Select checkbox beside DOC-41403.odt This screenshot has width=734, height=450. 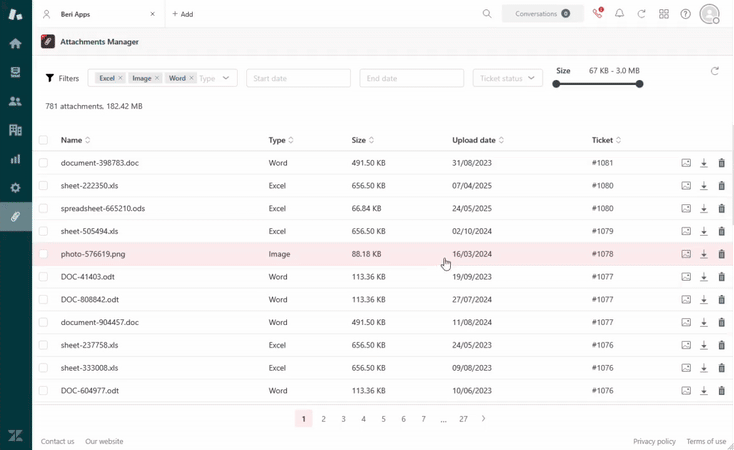coord(43,277)
